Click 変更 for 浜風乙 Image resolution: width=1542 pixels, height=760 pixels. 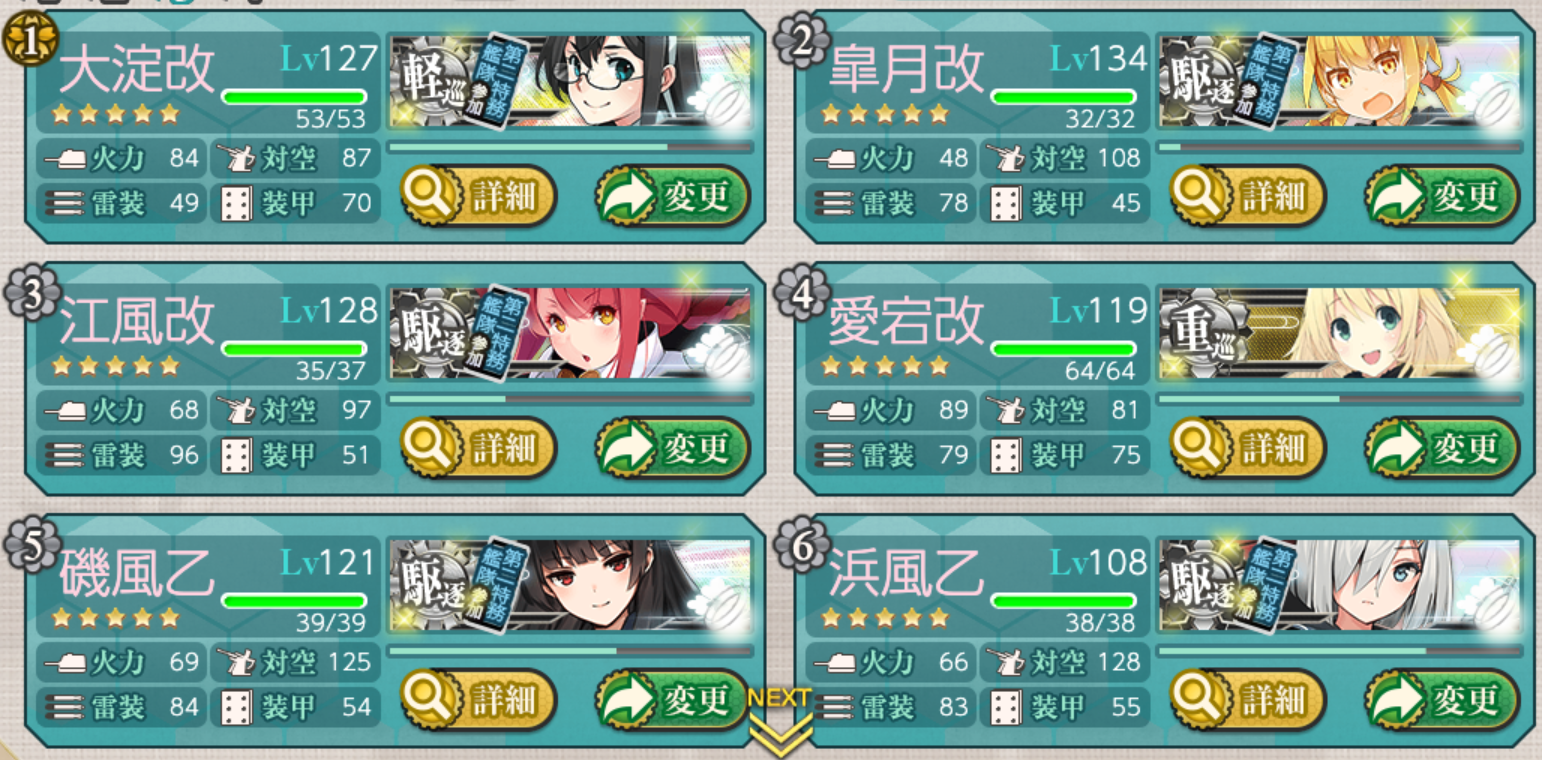coord(1442,700)
